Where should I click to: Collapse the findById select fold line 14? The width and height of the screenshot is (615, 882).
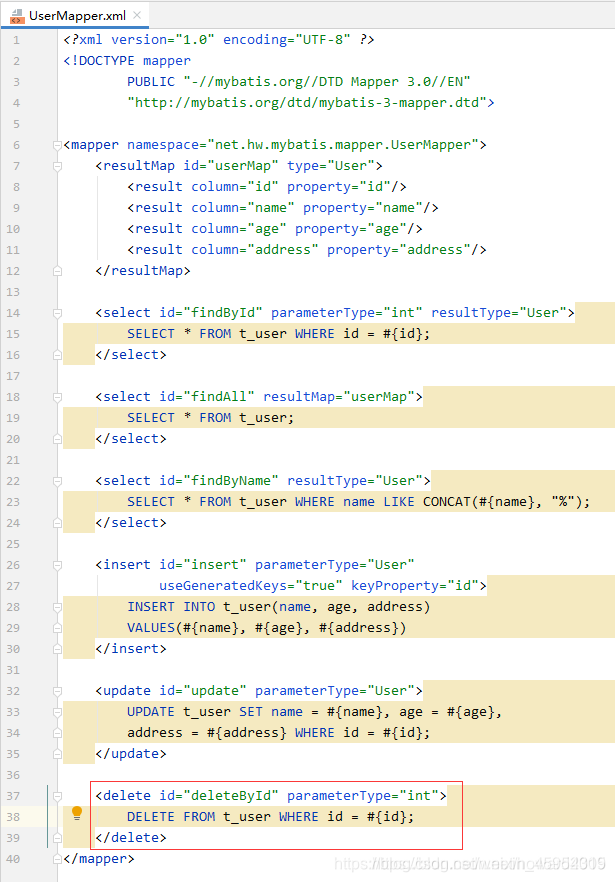click(x=57, y=313)
